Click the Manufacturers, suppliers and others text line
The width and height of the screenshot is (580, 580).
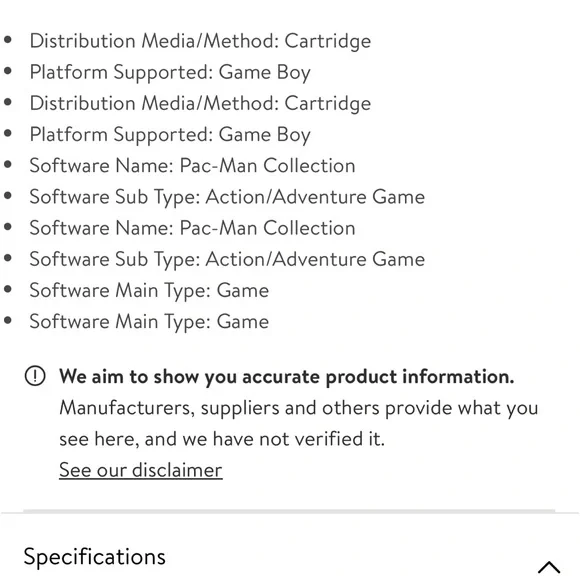pyautogui.click(x=299, y=408)
